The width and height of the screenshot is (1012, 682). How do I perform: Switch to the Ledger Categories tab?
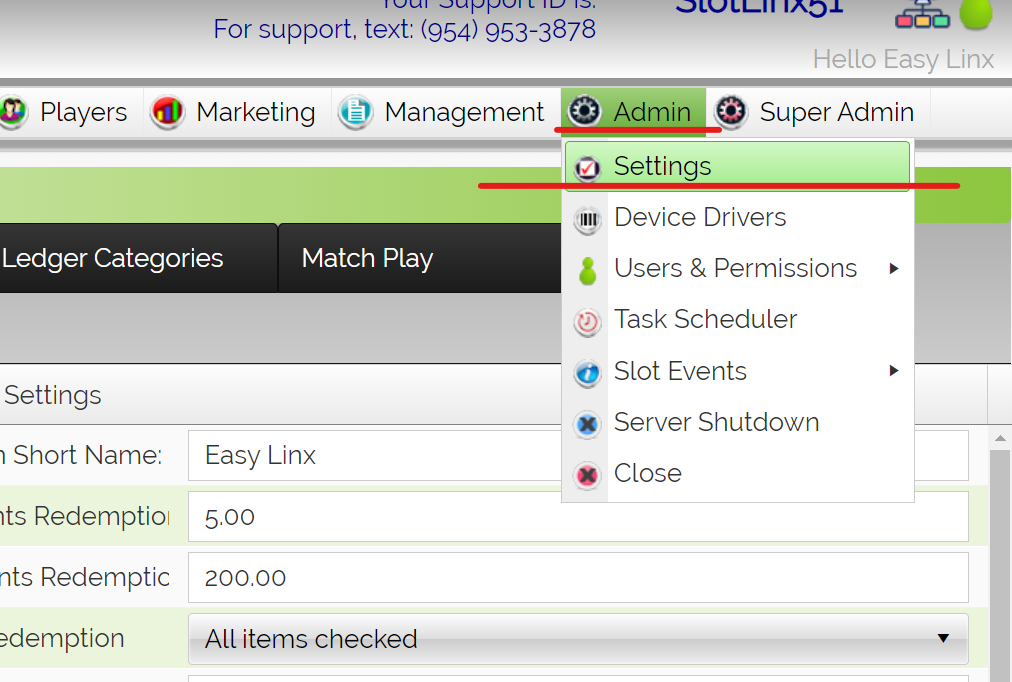(138, 258)
